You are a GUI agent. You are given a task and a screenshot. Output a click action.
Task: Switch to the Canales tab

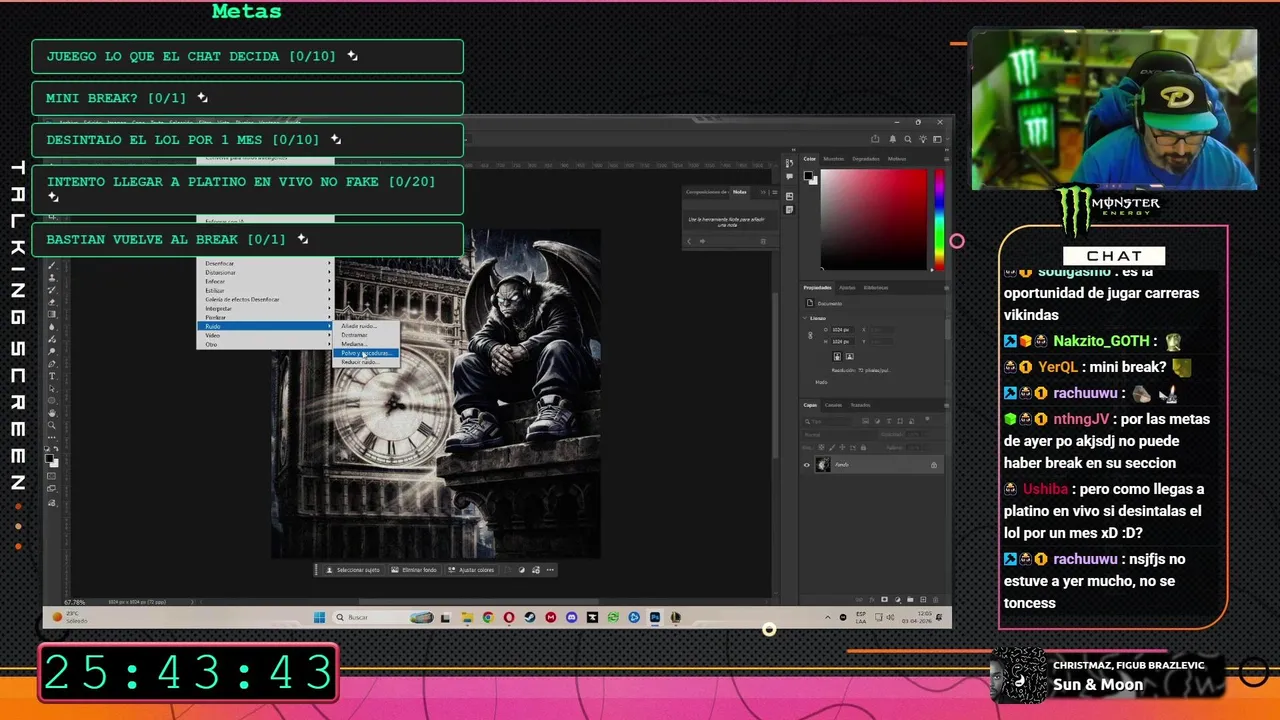pyautogui.click(x=833, y=405)
